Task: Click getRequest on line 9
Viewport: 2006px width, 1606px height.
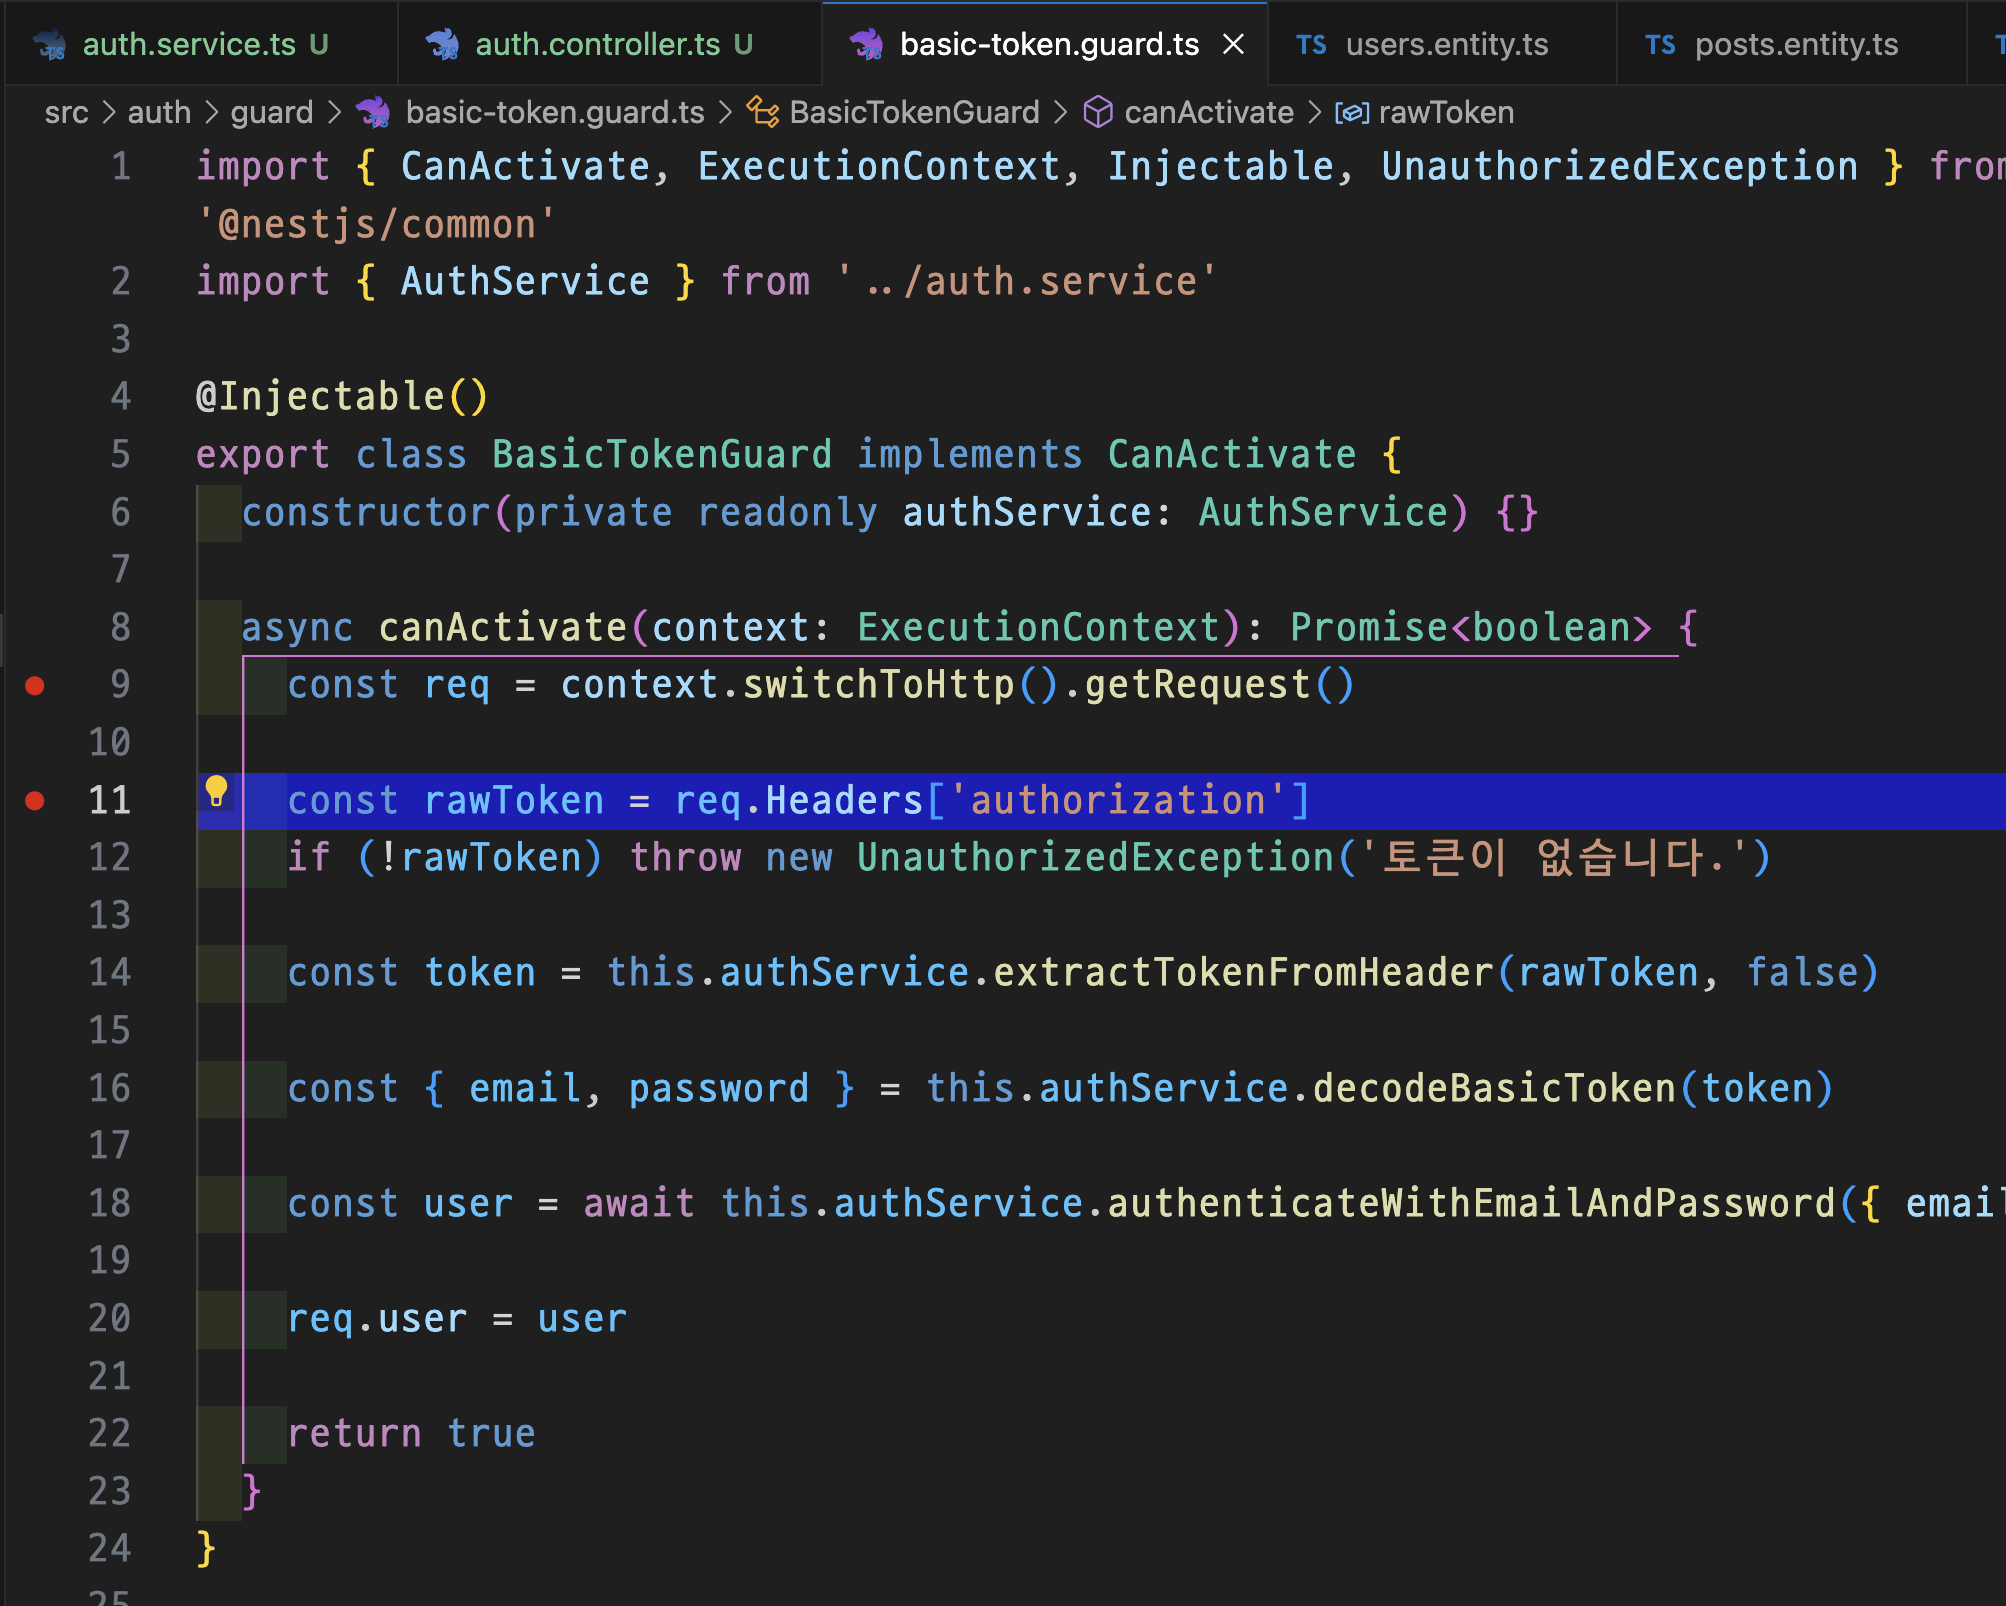Action: click(x=1197, y=685)
